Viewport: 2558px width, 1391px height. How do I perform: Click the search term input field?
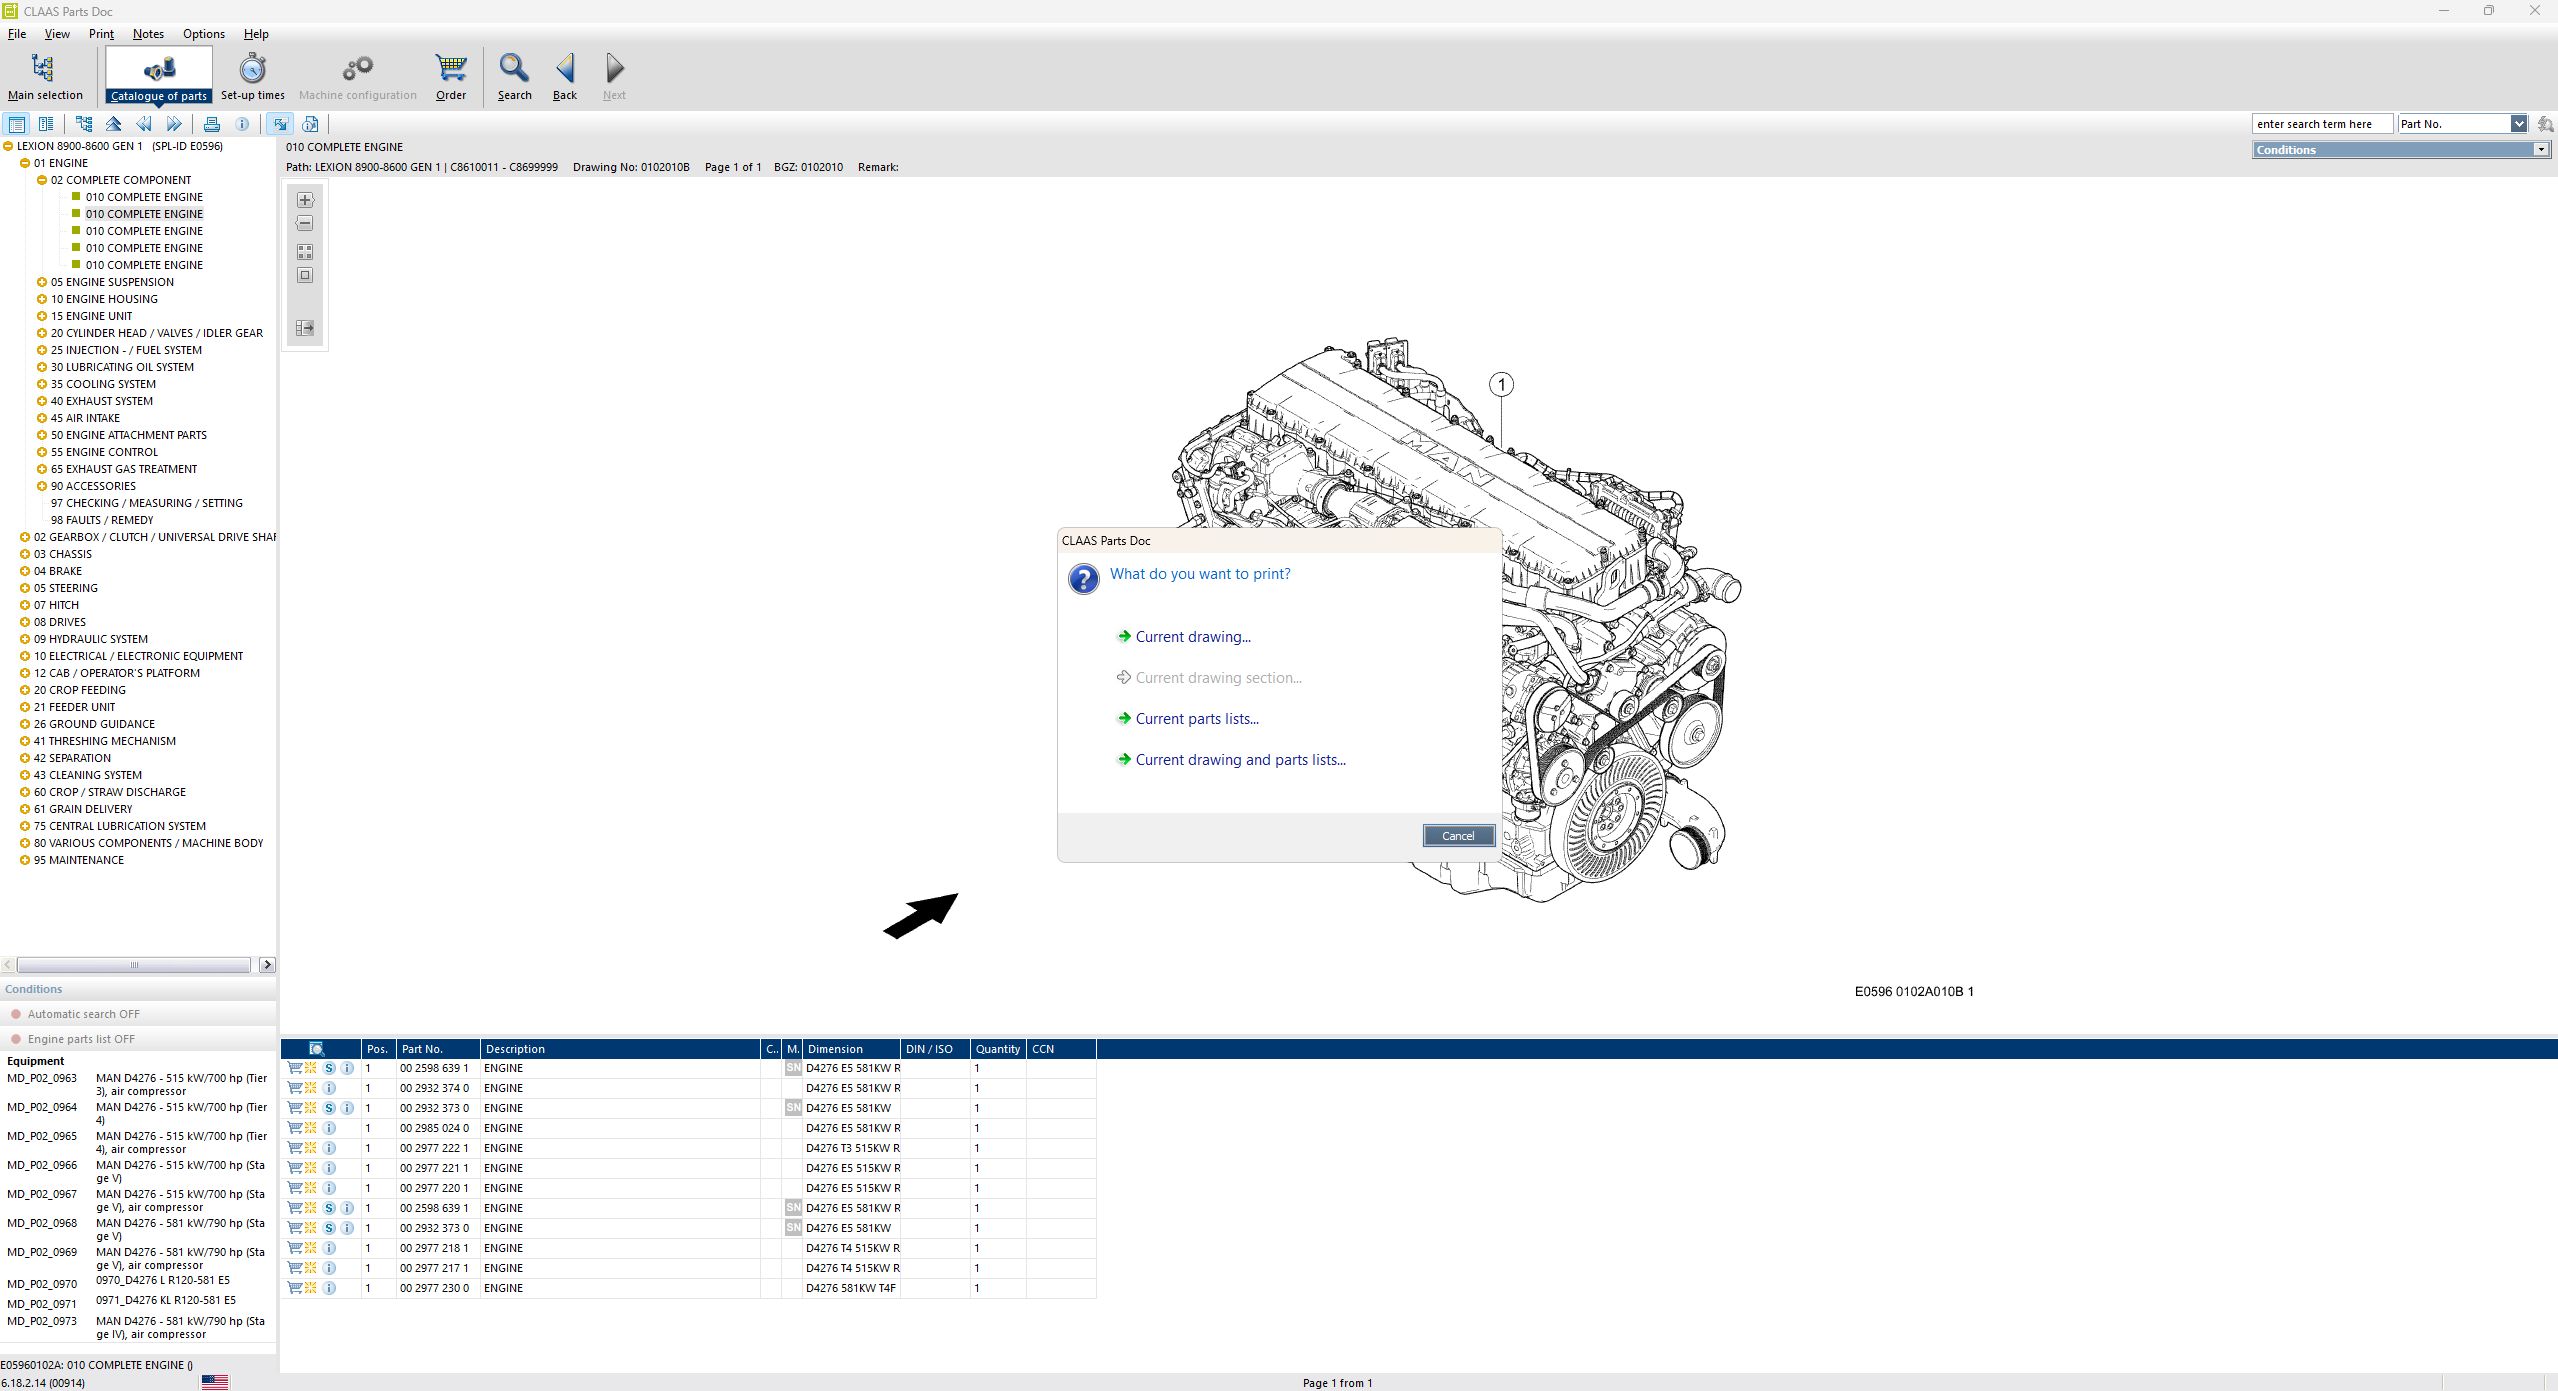[2321, 123]
